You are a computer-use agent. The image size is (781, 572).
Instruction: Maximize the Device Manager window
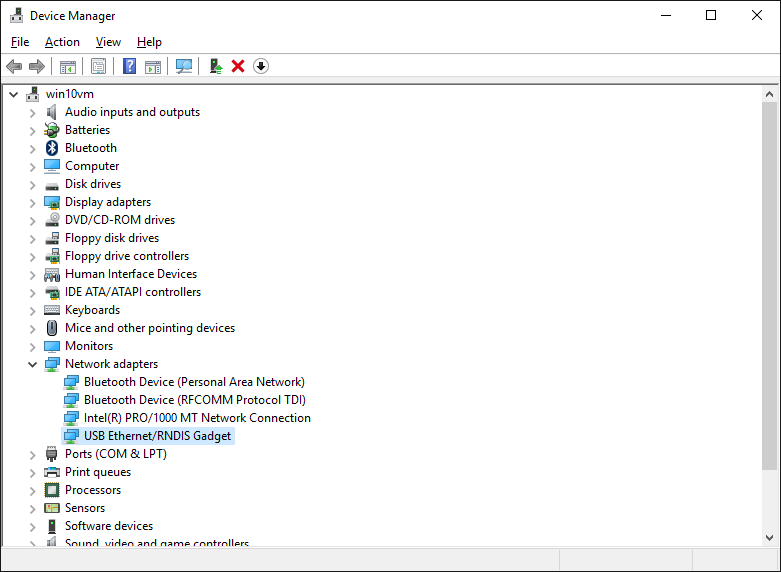711,15
